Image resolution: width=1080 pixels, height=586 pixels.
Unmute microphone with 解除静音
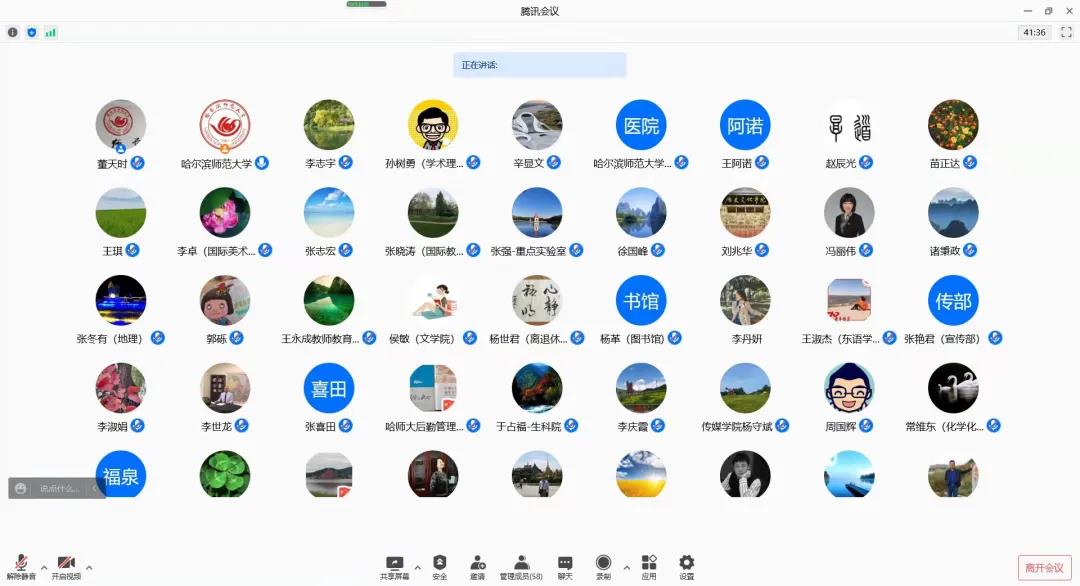click(x=21, y=566)
